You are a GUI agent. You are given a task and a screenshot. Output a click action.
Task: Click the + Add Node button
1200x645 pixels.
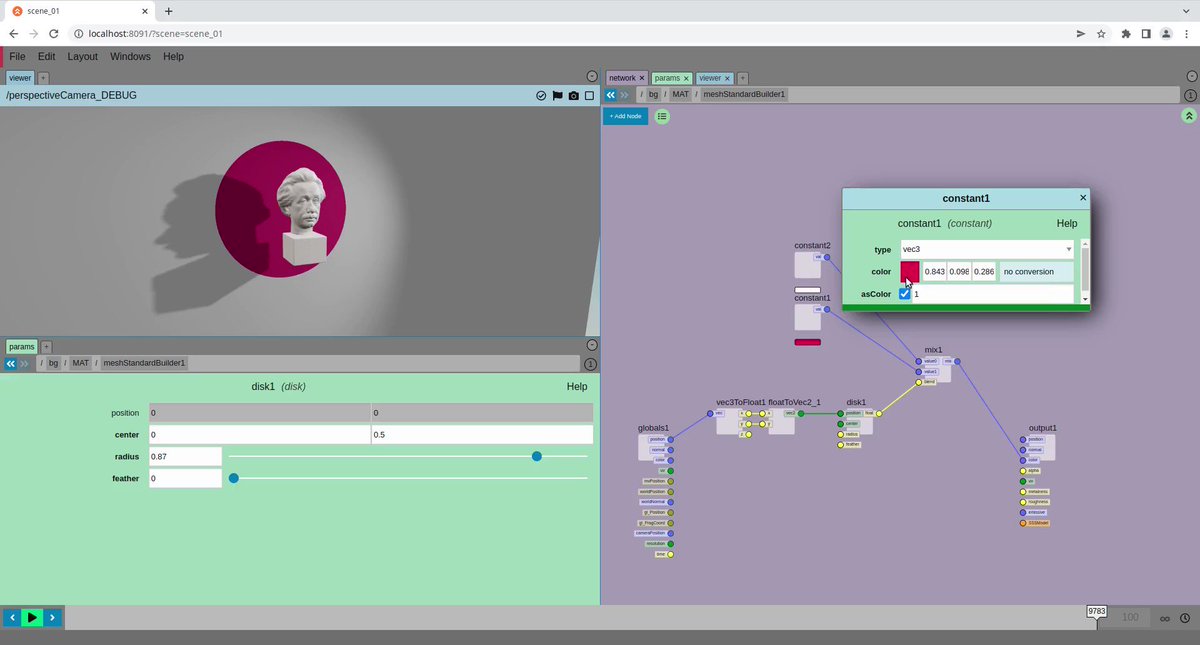pos(625,116)
